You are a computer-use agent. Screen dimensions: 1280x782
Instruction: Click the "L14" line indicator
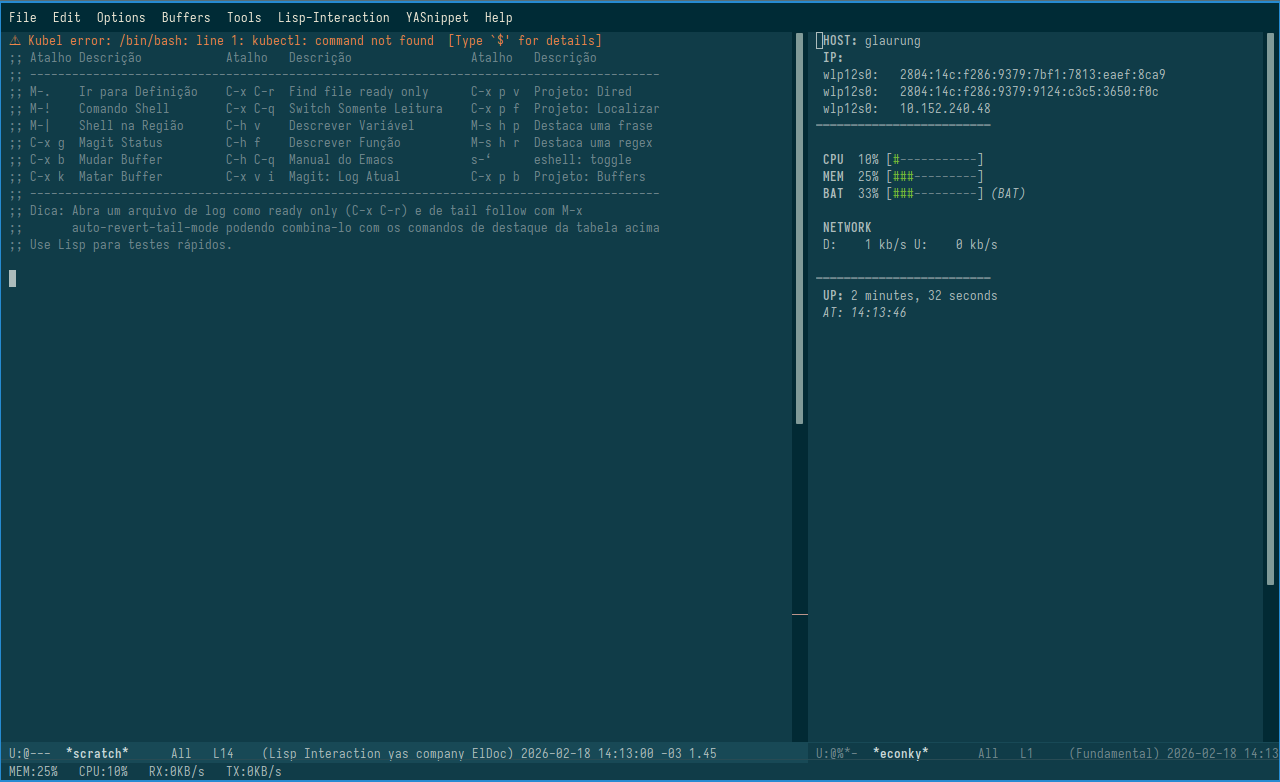tap(223, 753)
